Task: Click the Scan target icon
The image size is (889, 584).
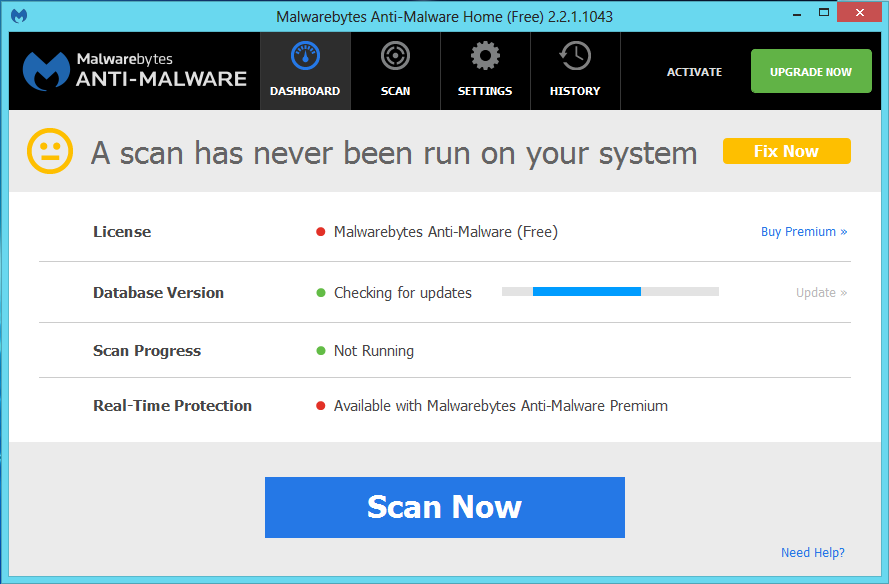Action: (395, 56)
